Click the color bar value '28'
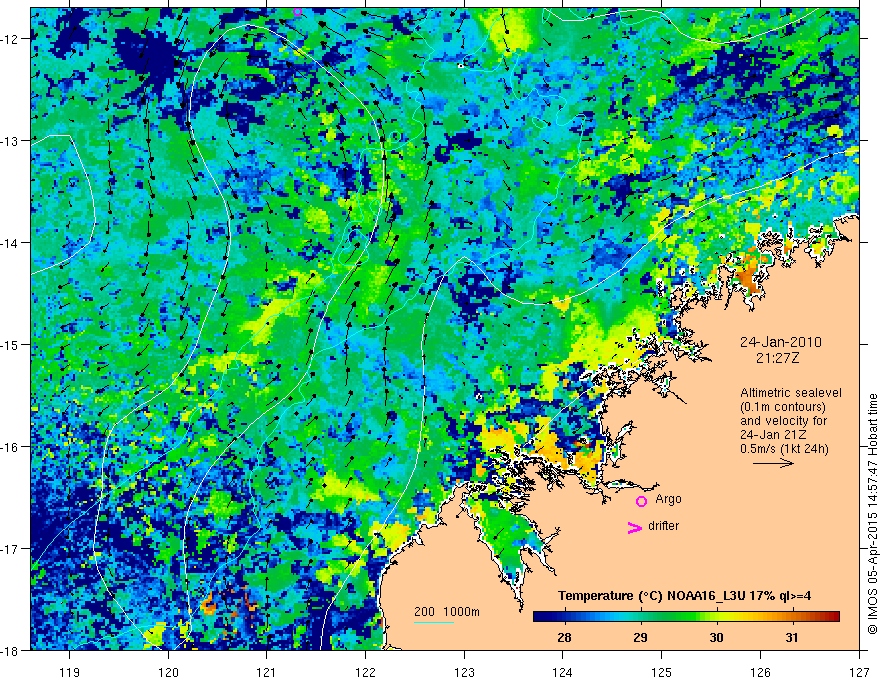The width and height of the screenshot is (880, 680). point(564,638)
